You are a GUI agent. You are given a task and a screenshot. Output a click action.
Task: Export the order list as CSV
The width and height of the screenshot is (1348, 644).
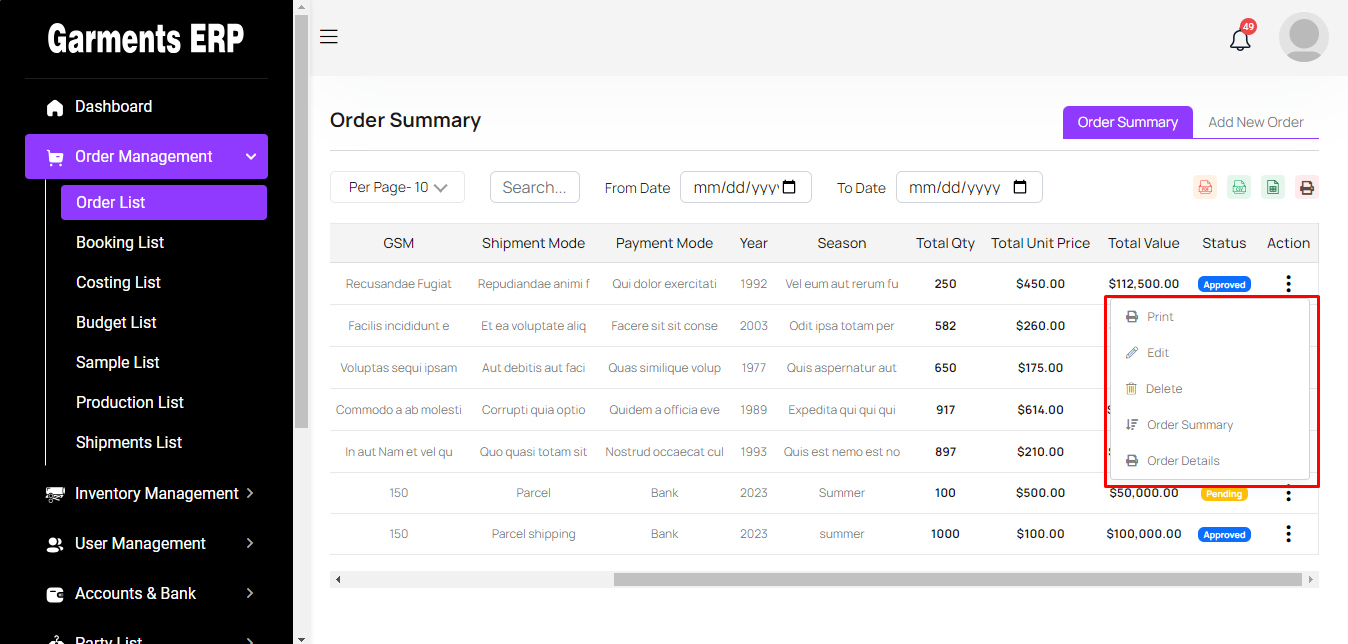[x=1239, y=187]
